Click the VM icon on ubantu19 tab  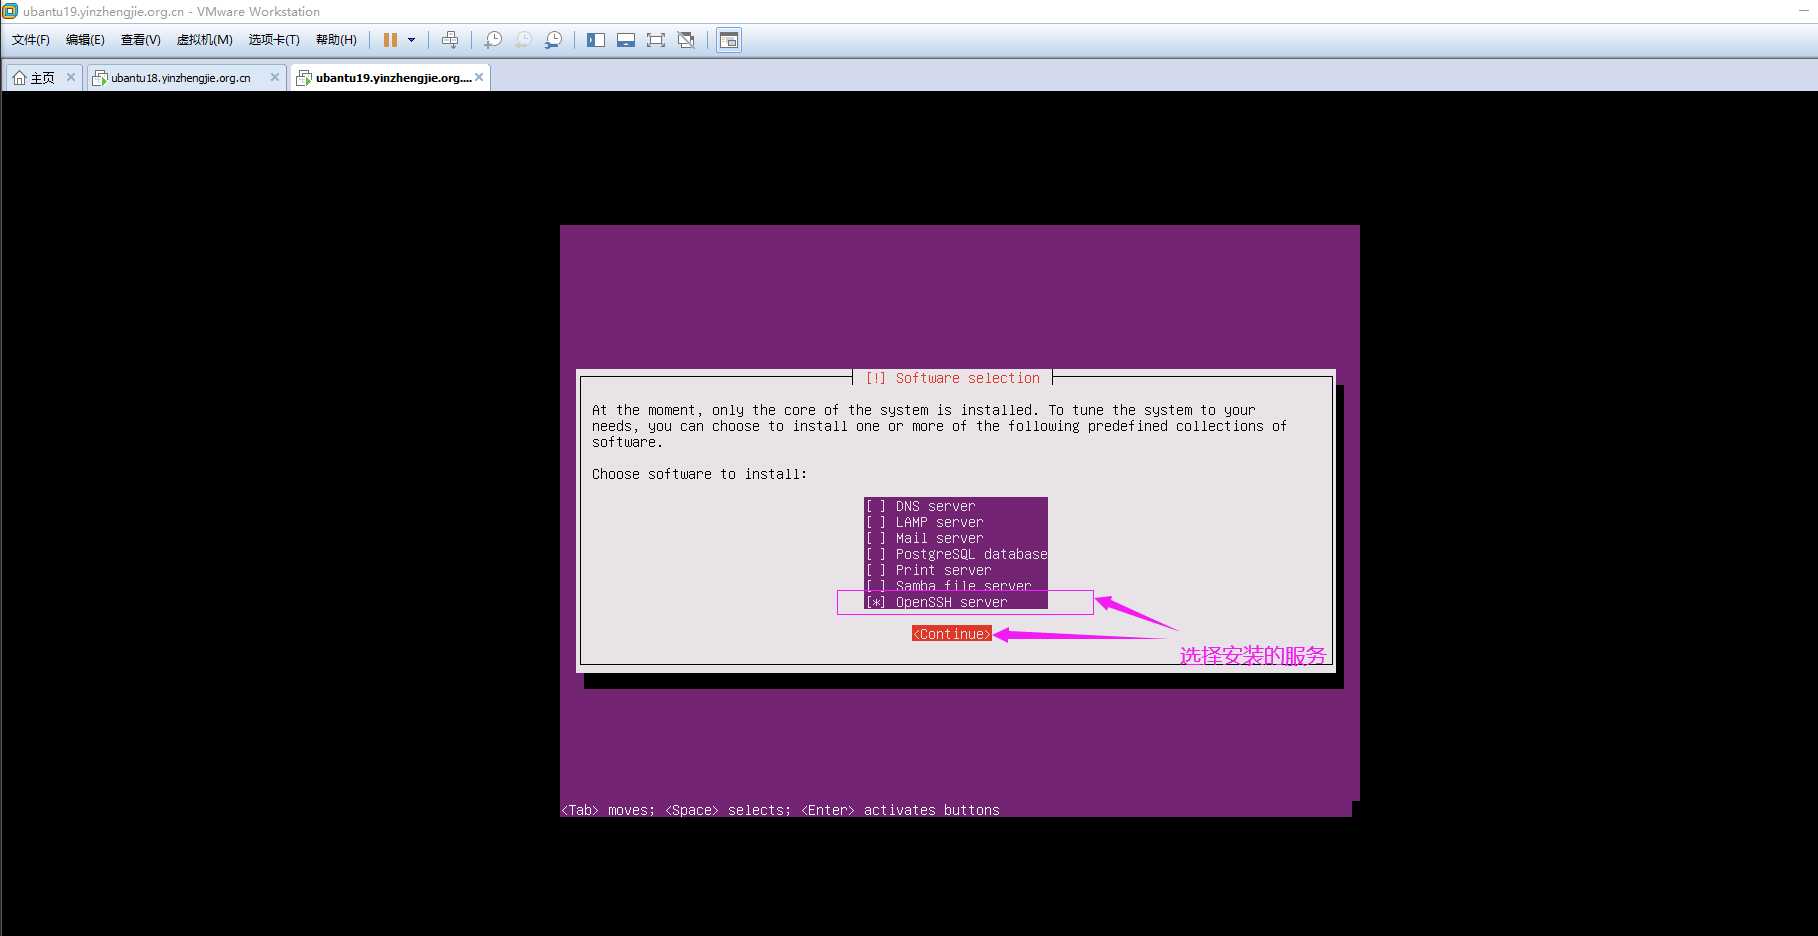pos(304,78)
